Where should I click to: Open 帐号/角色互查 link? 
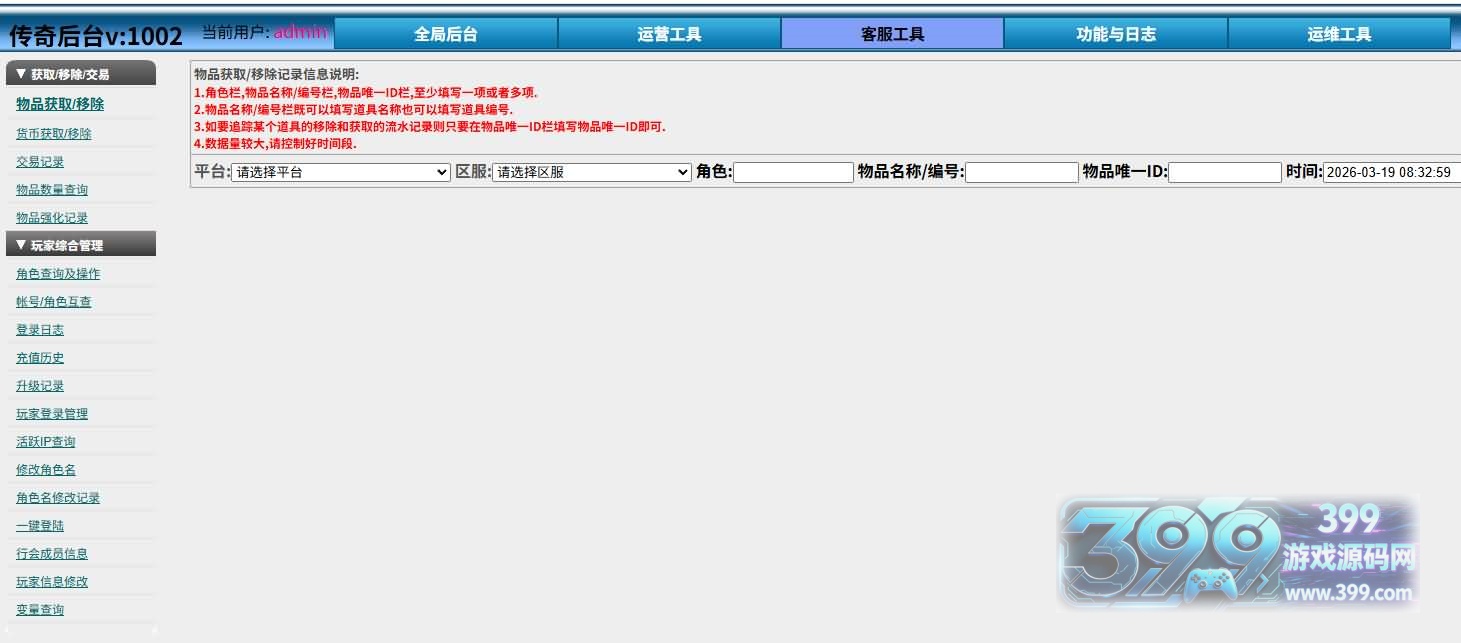tap(54, 301)
